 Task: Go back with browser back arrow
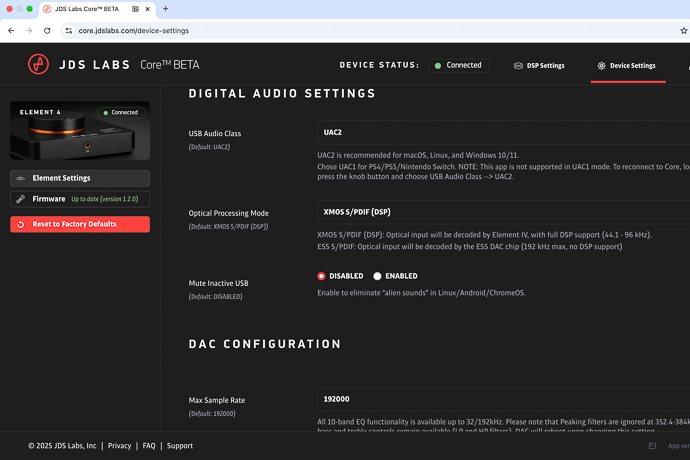(x=11, y=31)
